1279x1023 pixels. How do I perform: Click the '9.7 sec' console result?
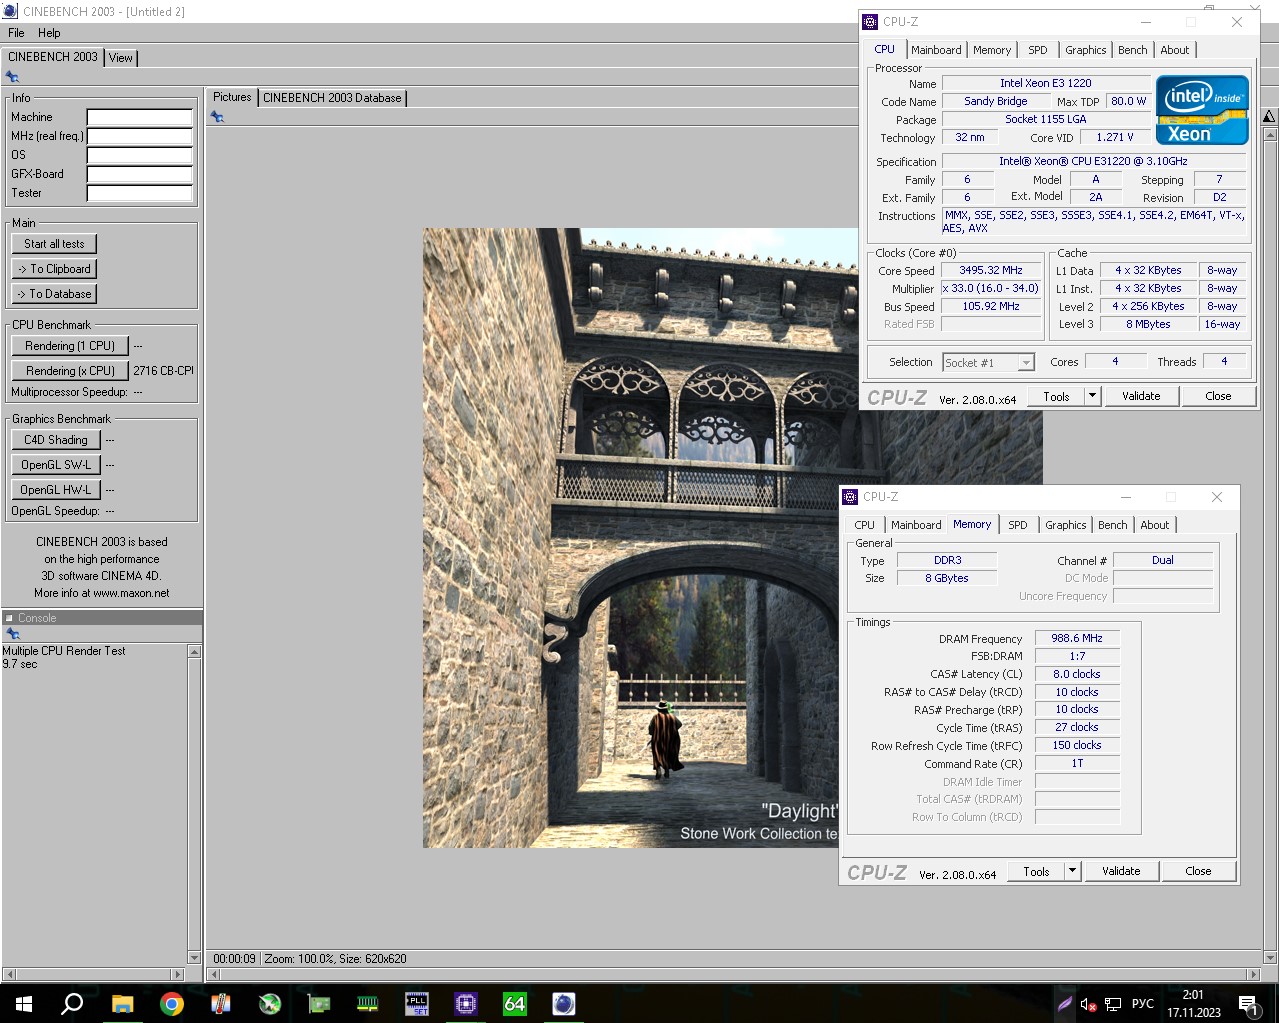point(20,664)
